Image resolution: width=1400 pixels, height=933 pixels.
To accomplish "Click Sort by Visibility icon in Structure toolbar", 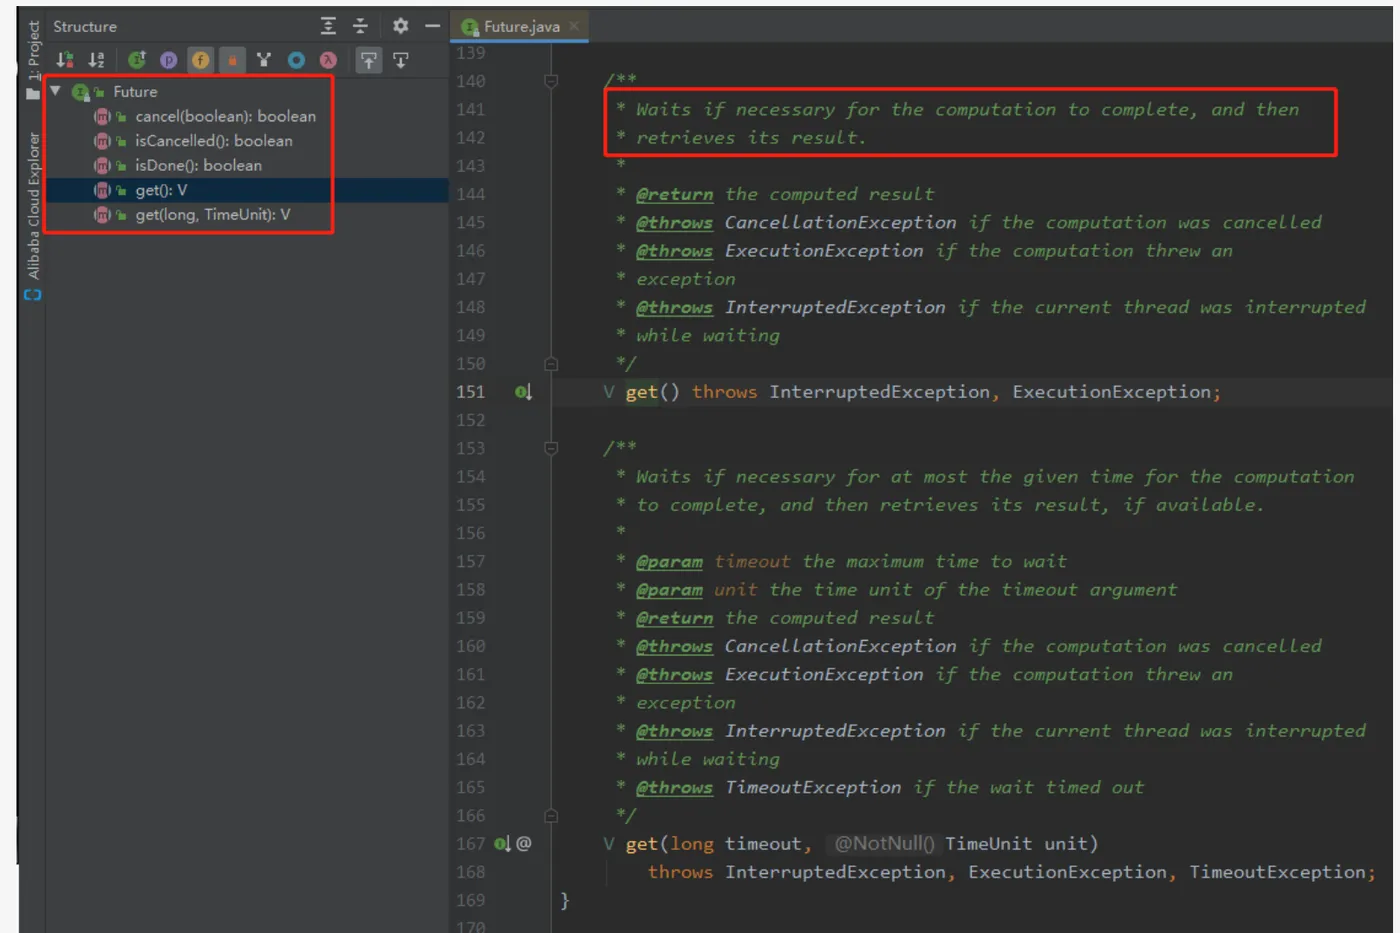I will pyautogui.click(x=65, y=60).
